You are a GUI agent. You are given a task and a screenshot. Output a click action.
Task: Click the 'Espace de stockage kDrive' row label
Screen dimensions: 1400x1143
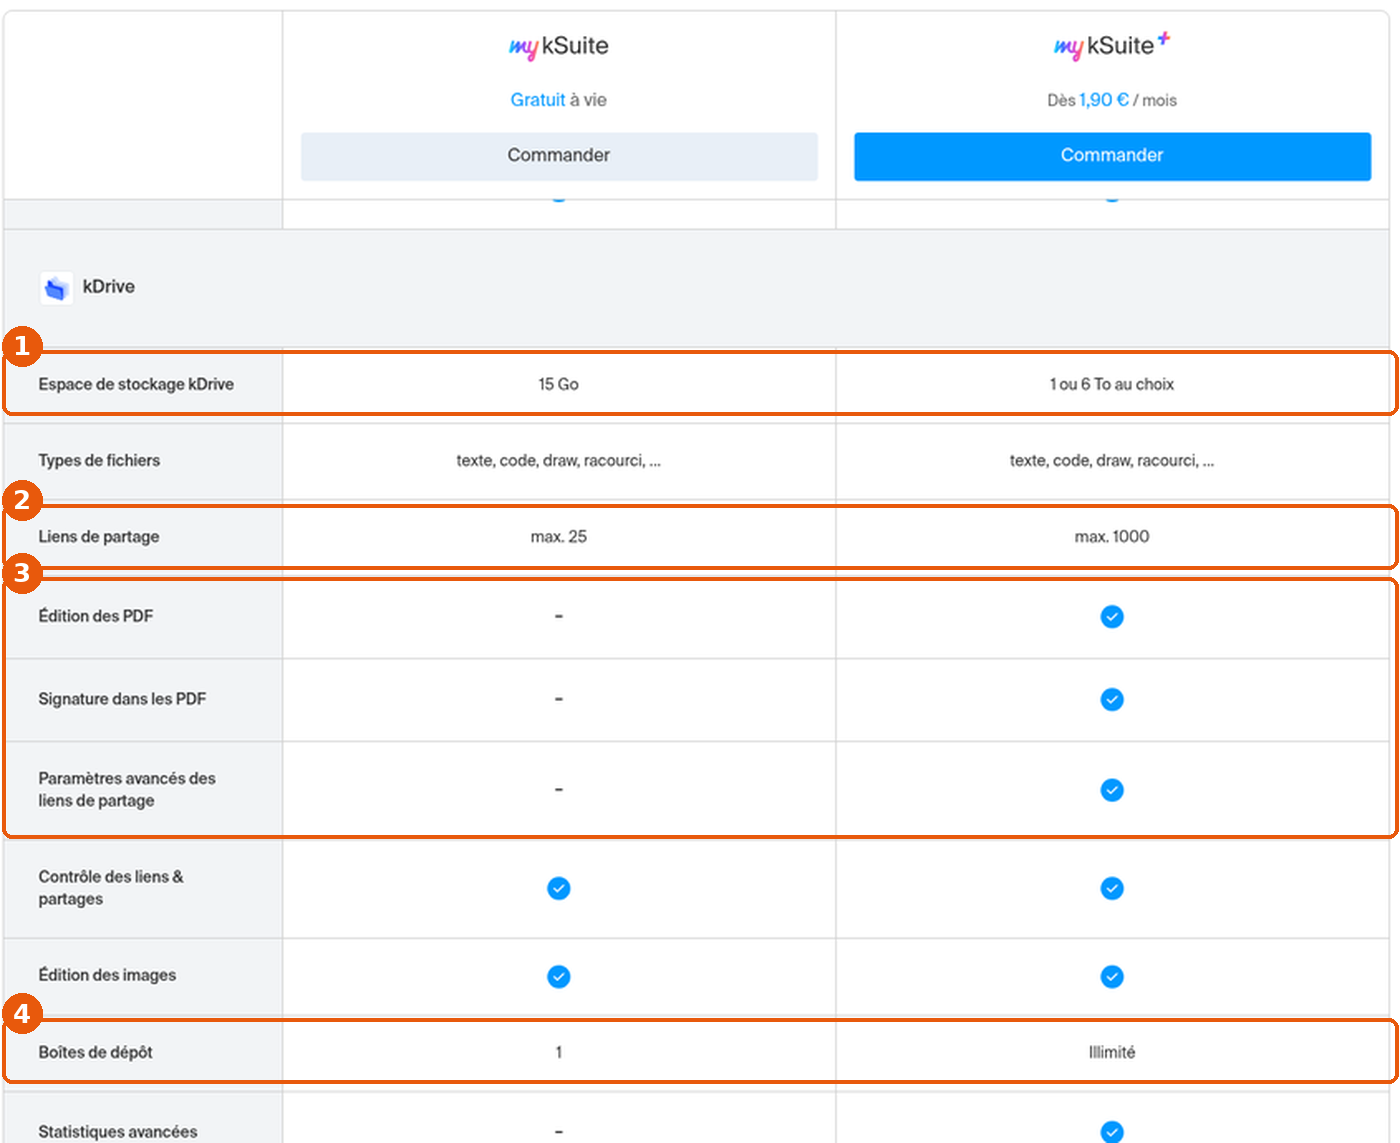pos(136,384)
